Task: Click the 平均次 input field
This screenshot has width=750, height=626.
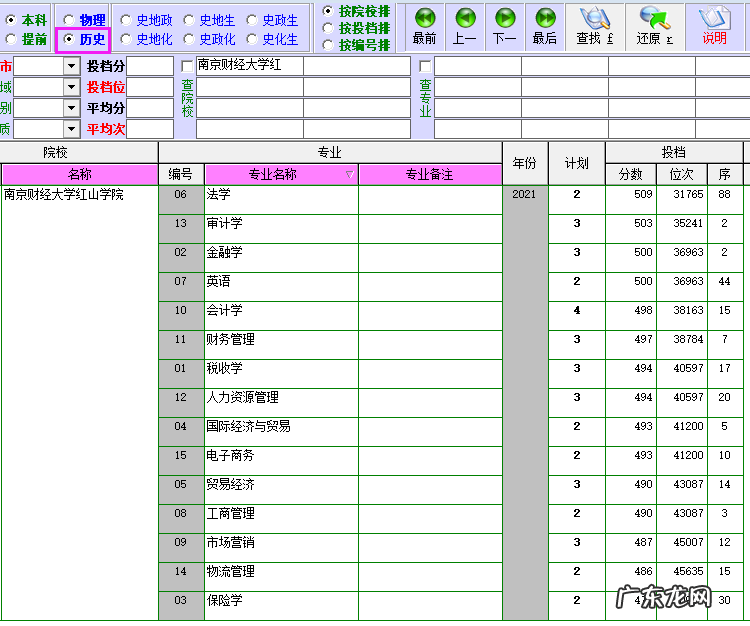Action: [x=150, y=129]
